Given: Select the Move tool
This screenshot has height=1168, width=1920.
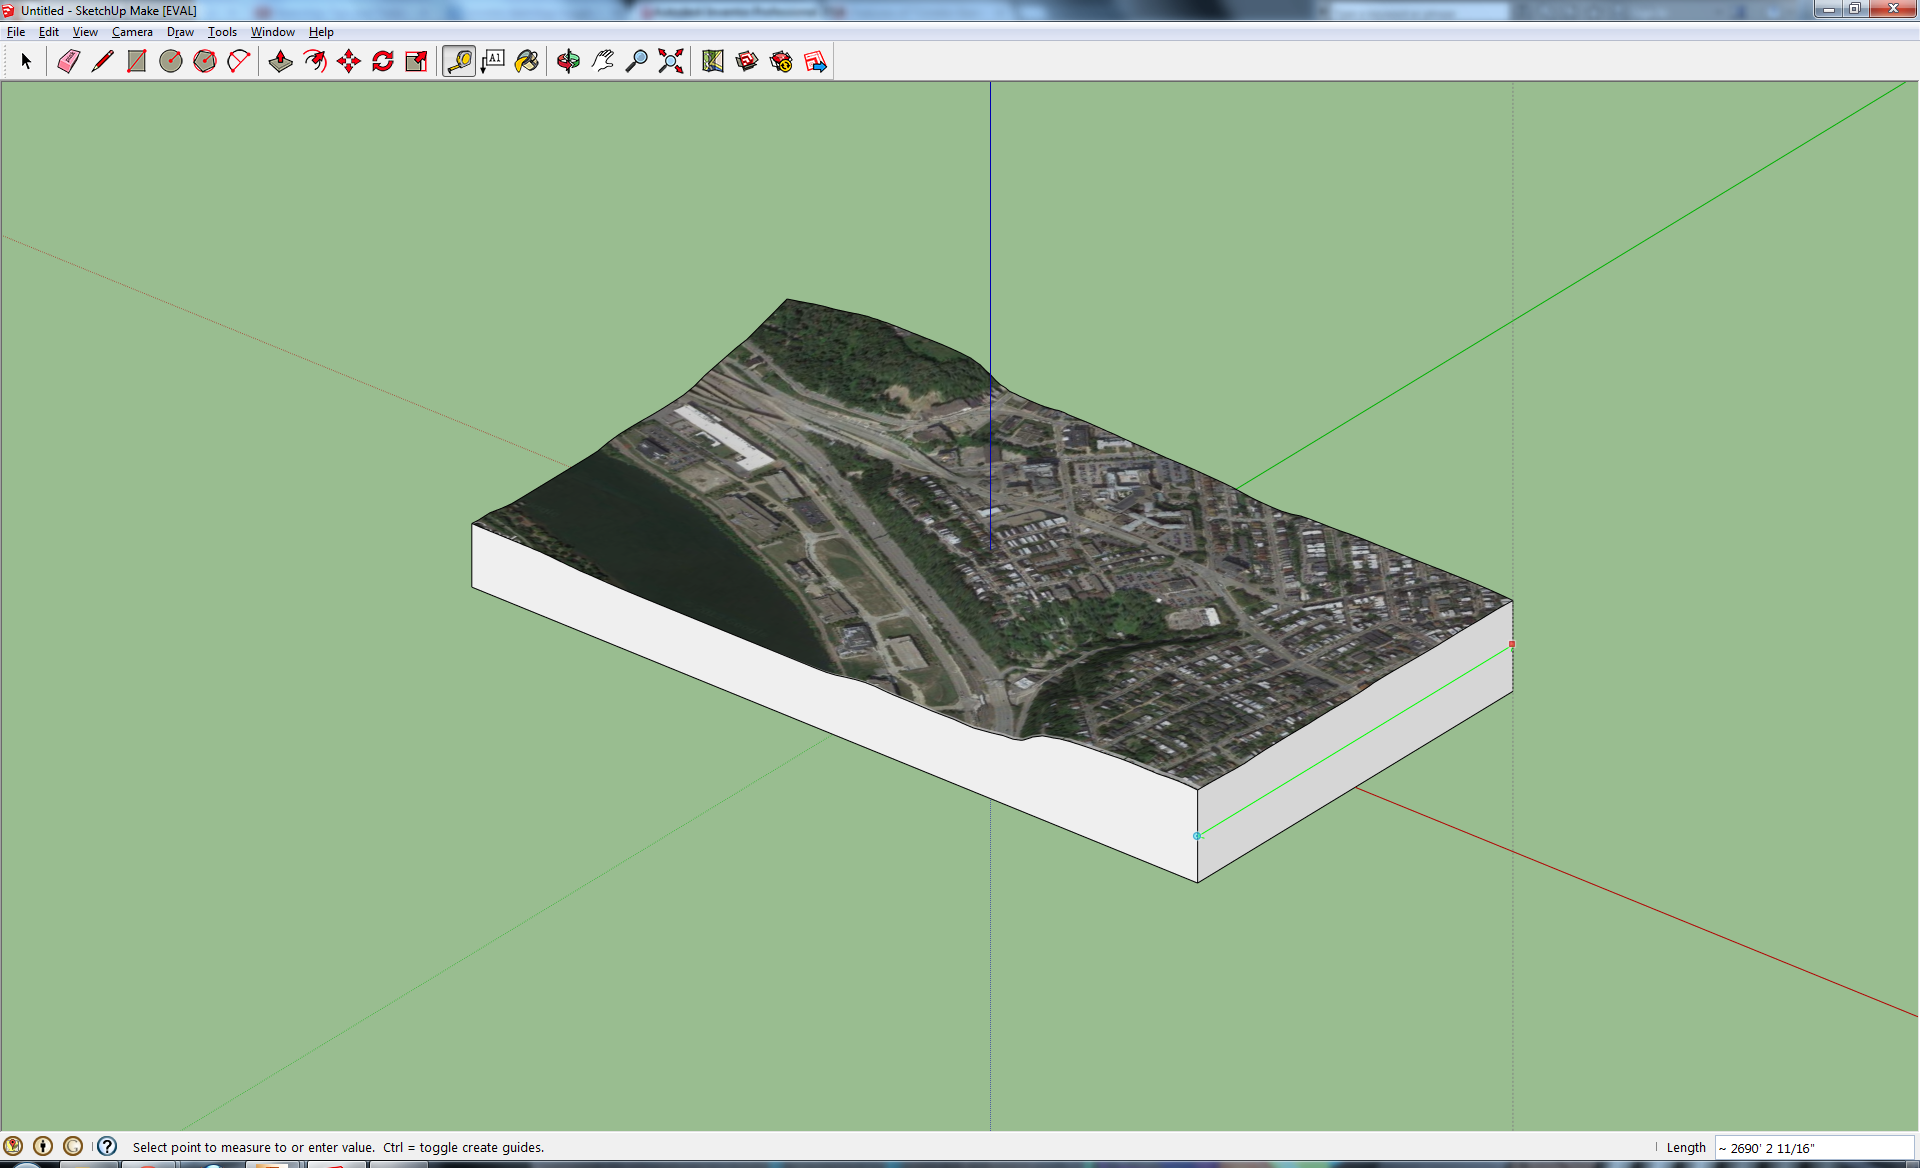Looking at the screenshot, I should [x=349, y=61].
